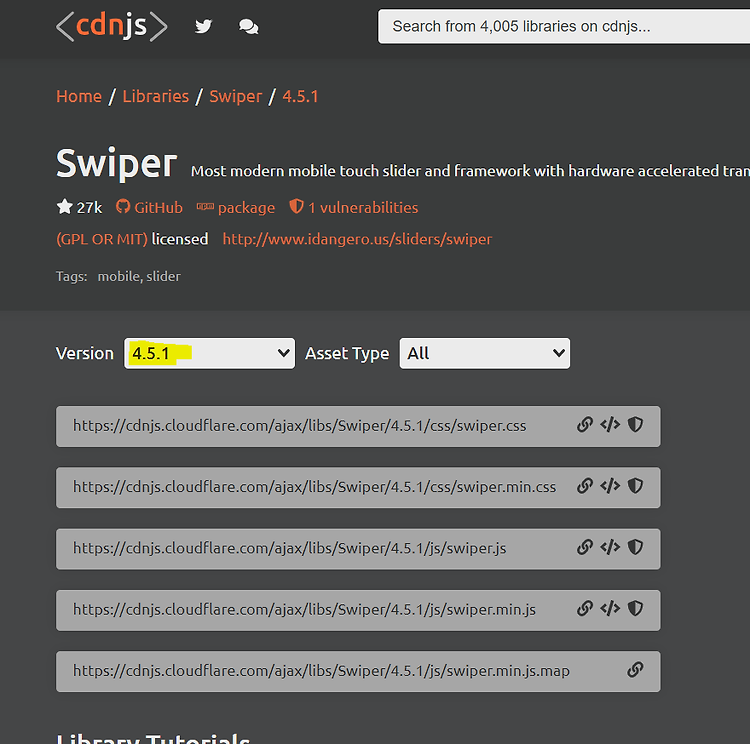Select the swiper.min.js URL text

[x=304, y=609]
